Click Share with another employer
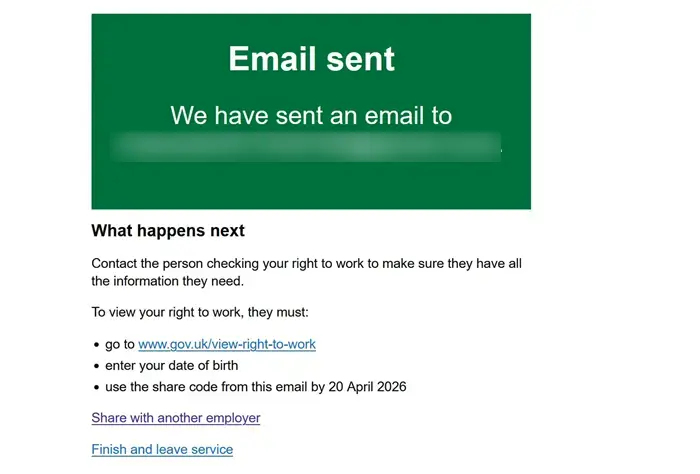 (176, 418)
